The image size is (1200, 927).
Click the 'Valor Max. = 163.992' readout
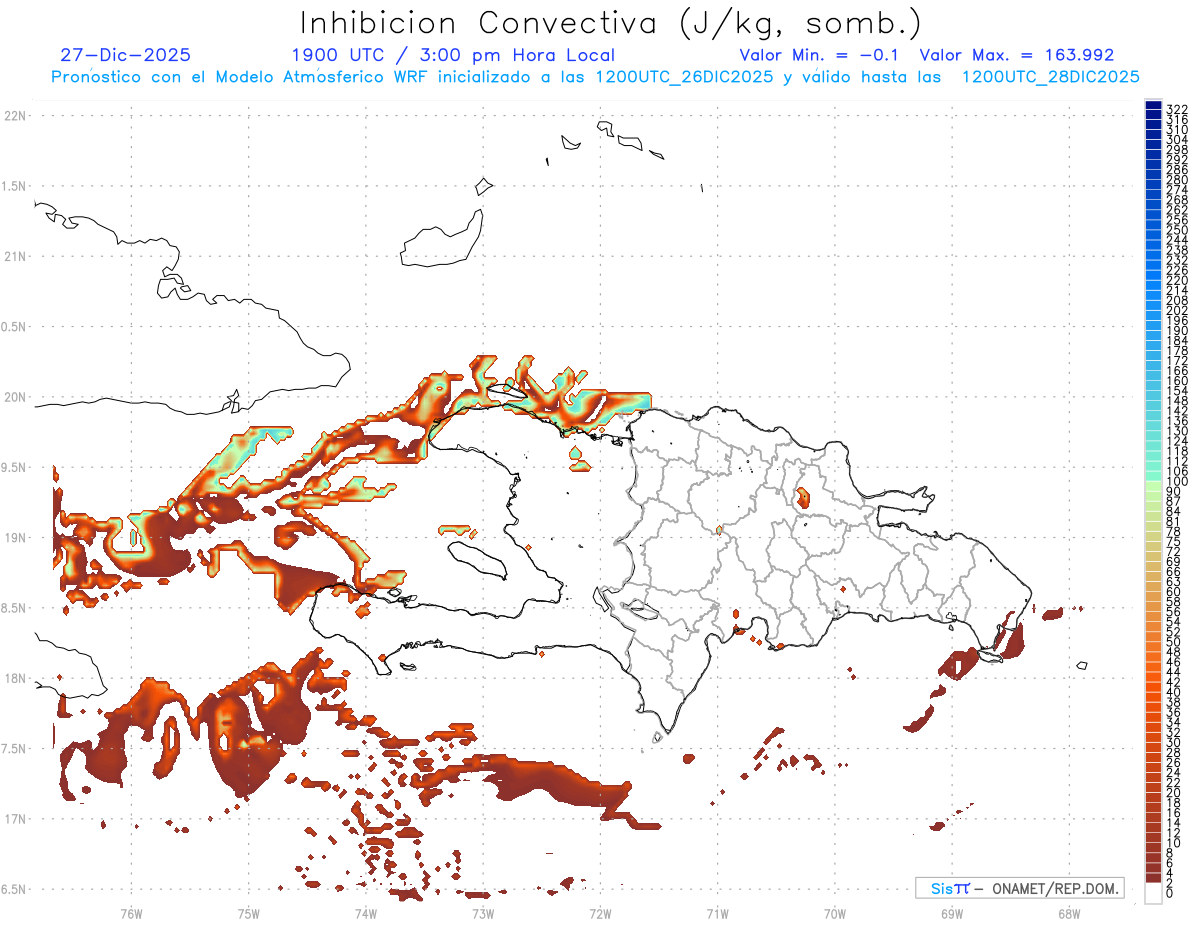(x=1017, y=55)
